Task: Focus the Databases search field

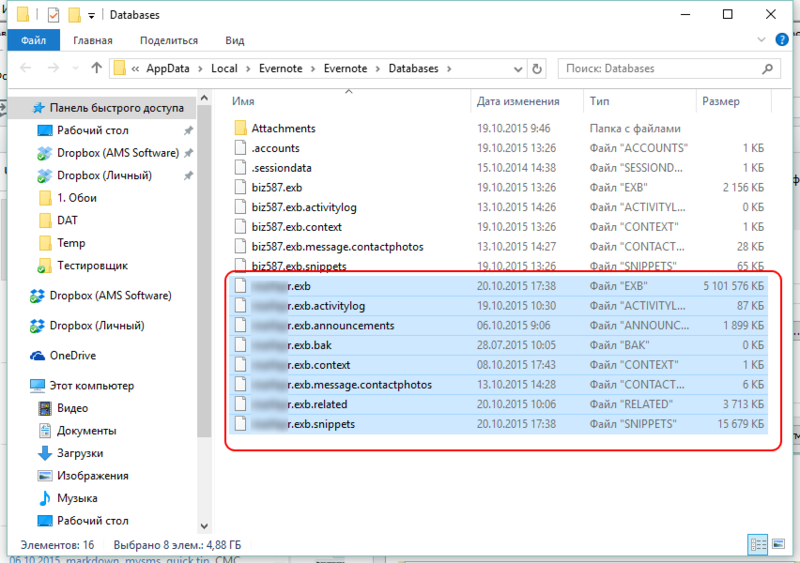Action: point(669,68)
